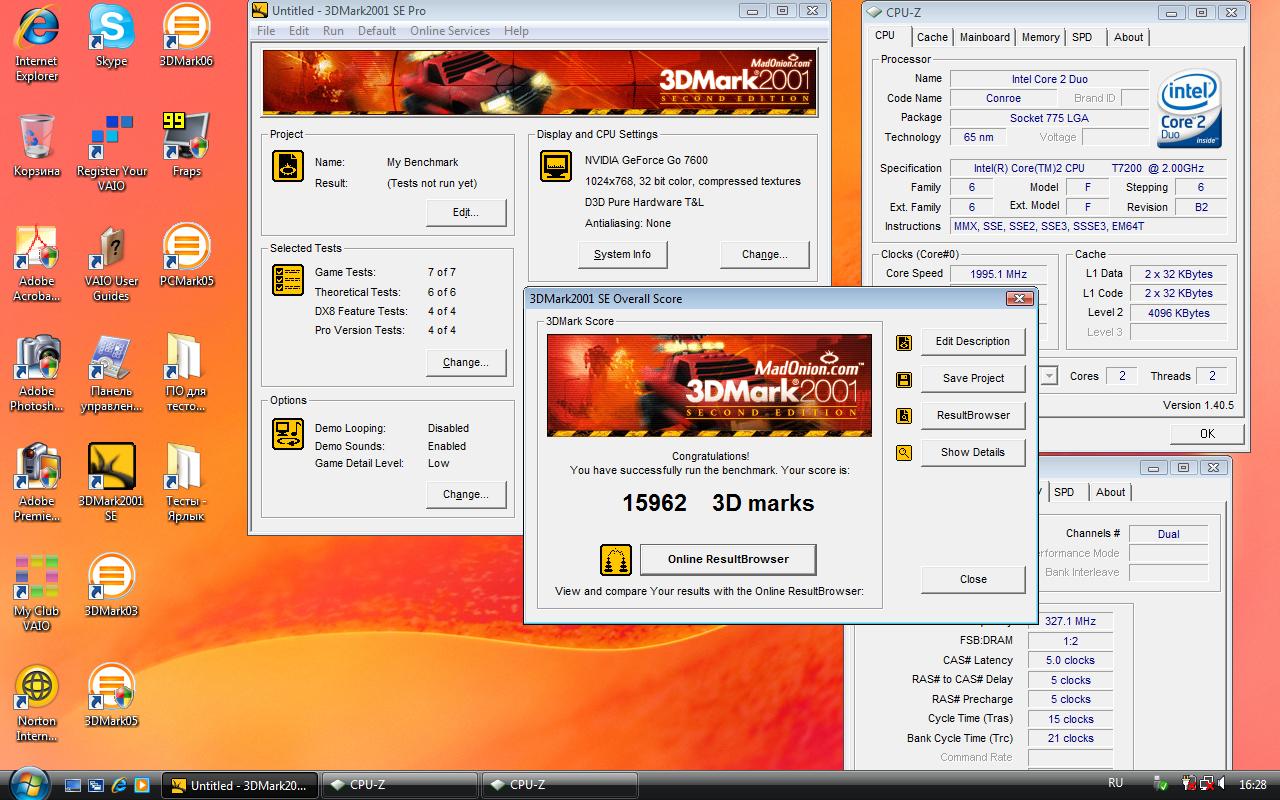Click the Core Speed value 1995.1 MHz
This screenshot has width=1280, height=800.
click(x=998, y=274)
